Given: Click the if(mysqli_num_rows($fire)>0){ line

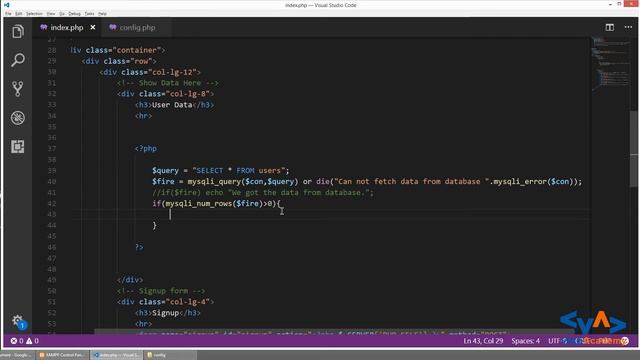Looking at the screenshot, I should pyautogui.click(x=216, y=204).
